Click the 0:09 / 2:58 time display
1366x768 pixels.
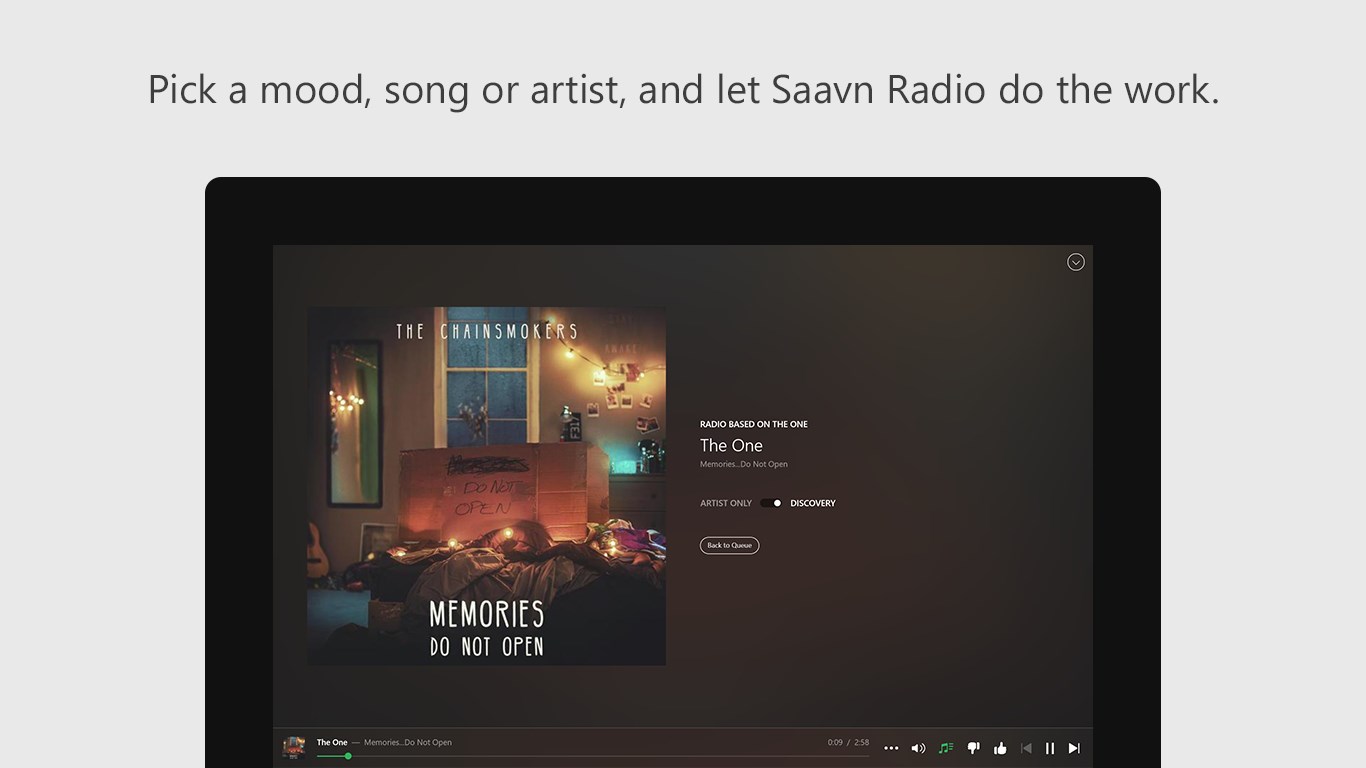[x=848, y=742]
